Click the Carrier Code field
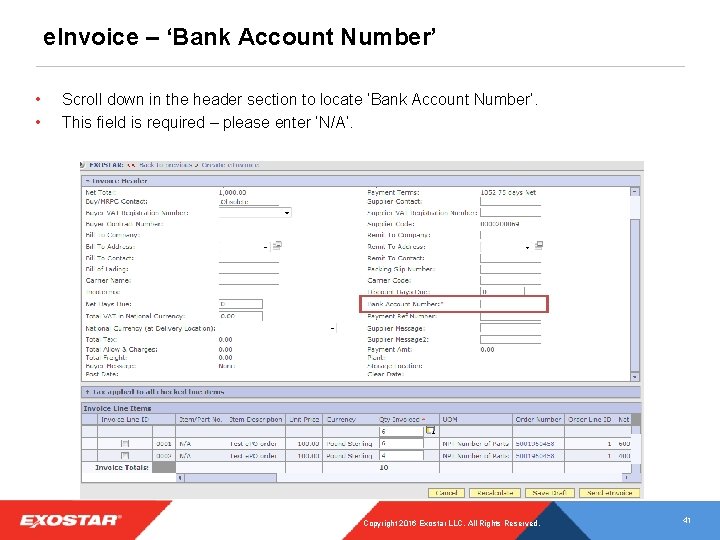 [510, 280]
